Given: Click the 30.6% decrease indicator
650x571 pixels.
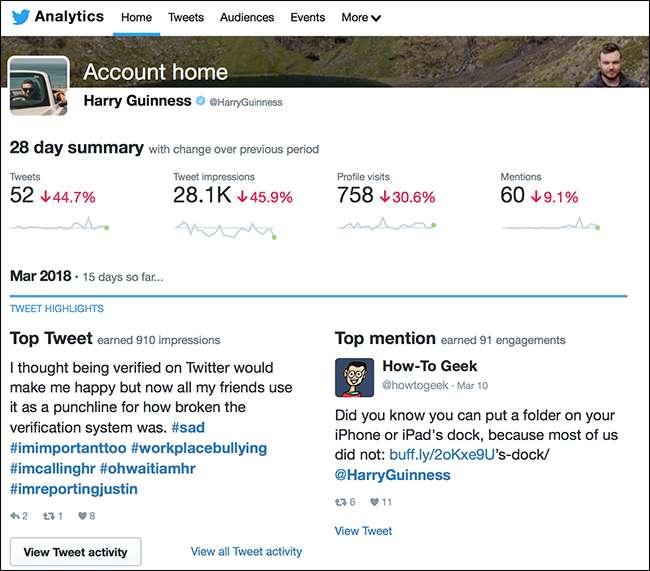Looking at the screenshot, I should tap(407, 197).
